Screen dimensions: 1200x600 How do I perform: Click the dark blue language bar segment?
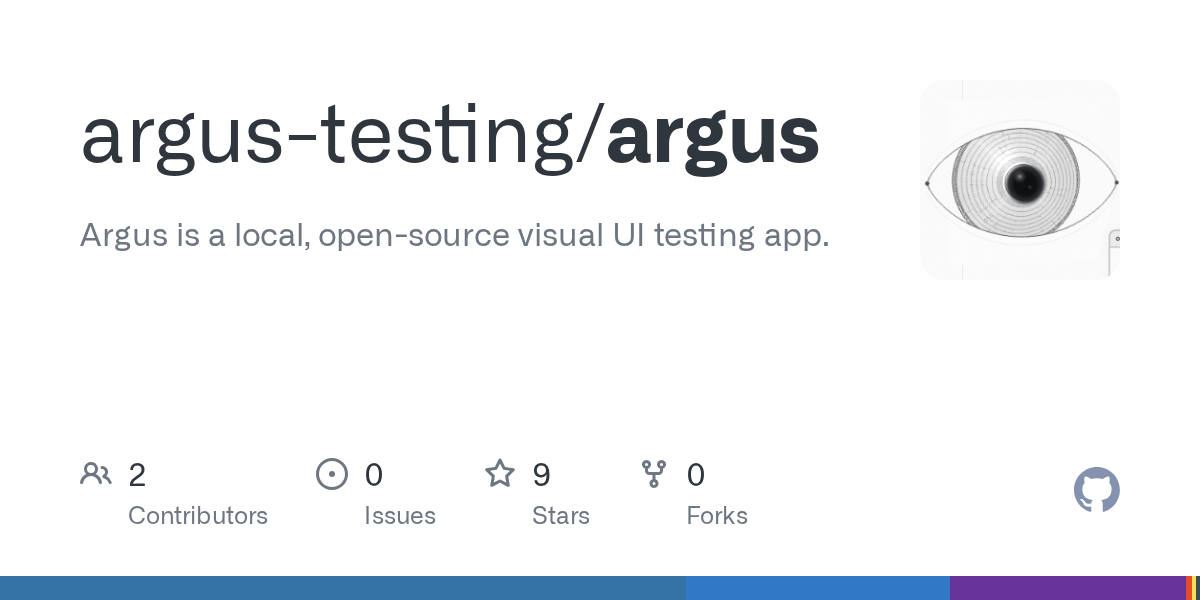click(x=343, y=588)
